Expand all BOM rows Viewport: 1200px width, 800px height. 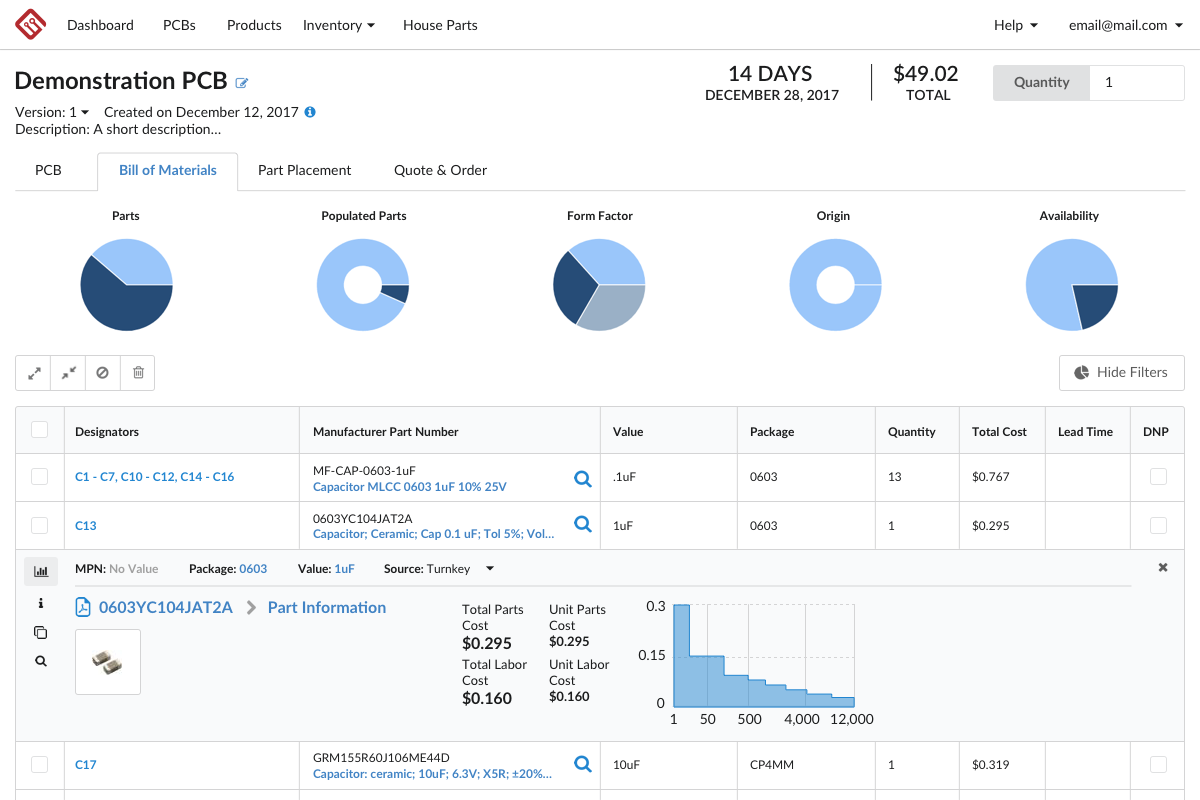click(34, 372)
